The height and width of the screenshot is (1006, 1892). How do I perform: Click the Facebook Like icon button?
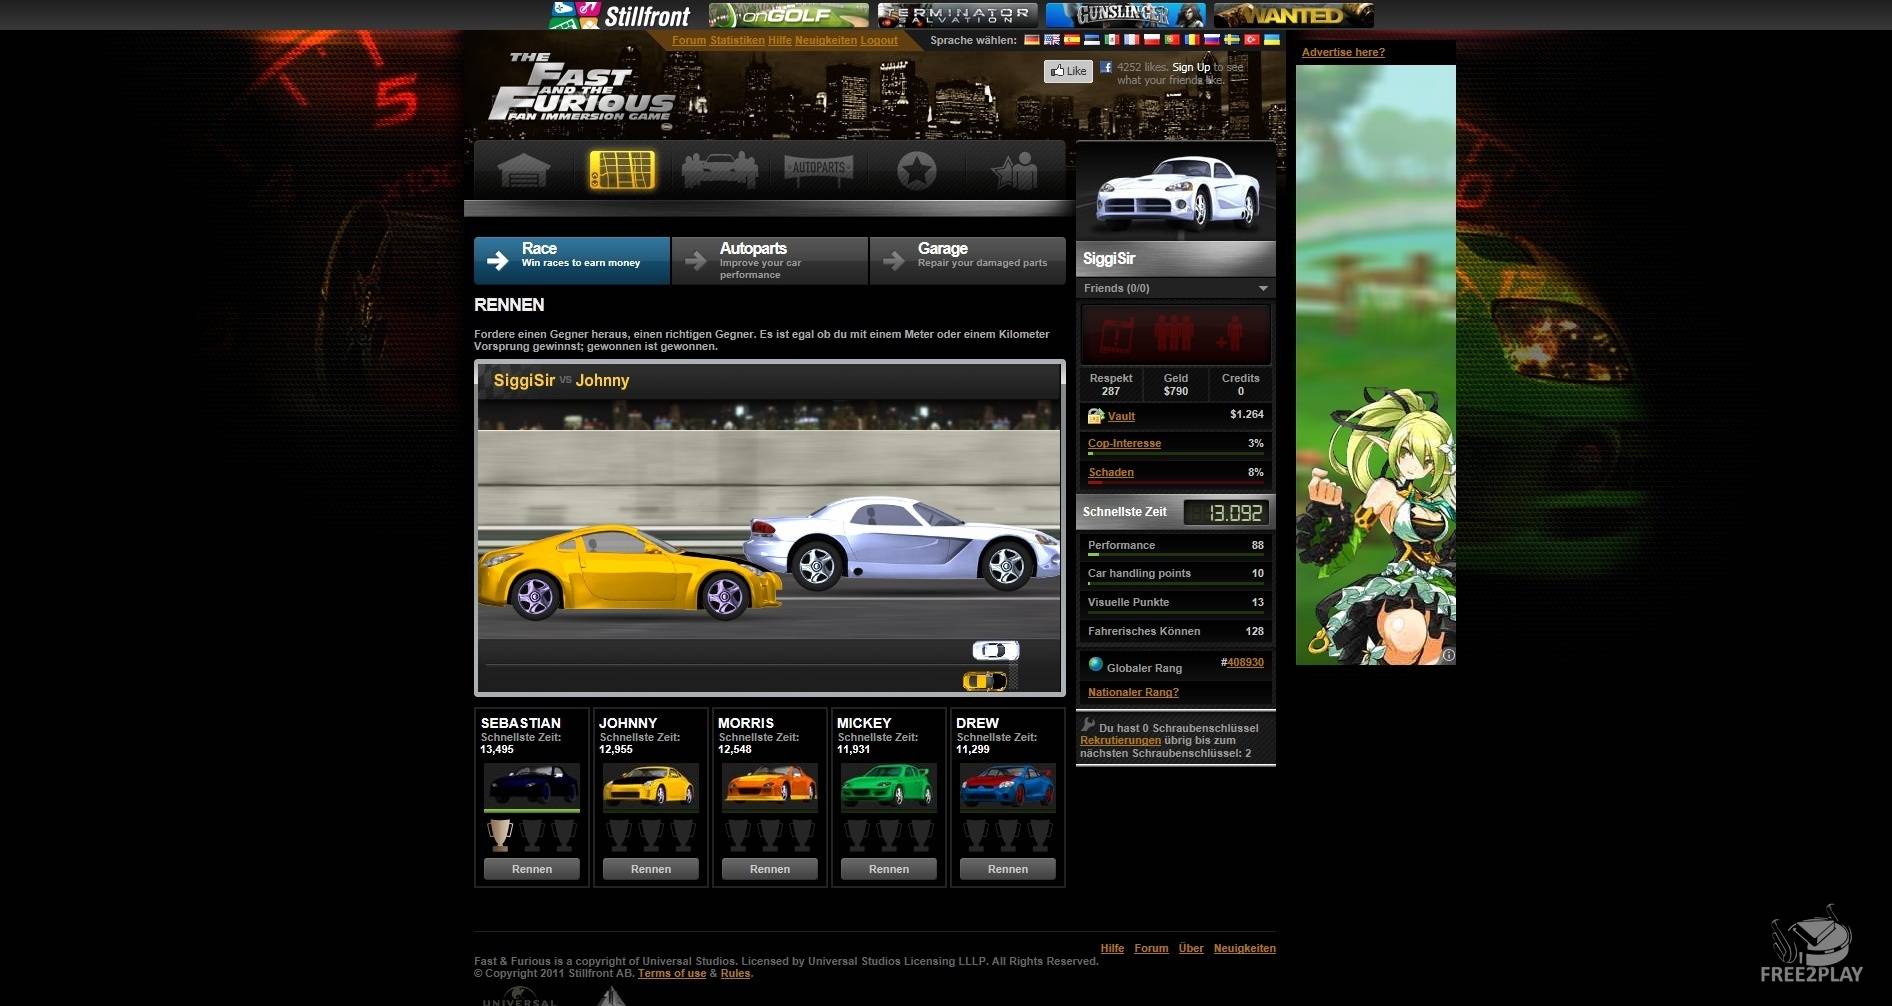click(x=1068, y=71)
